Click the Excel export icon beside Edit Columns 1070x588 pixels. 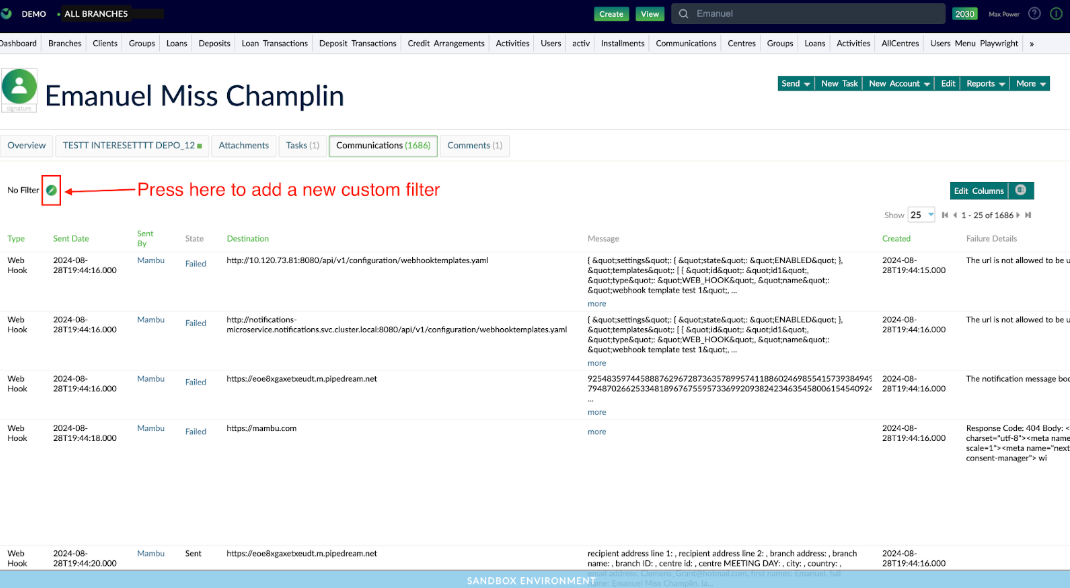(1020, 190)
